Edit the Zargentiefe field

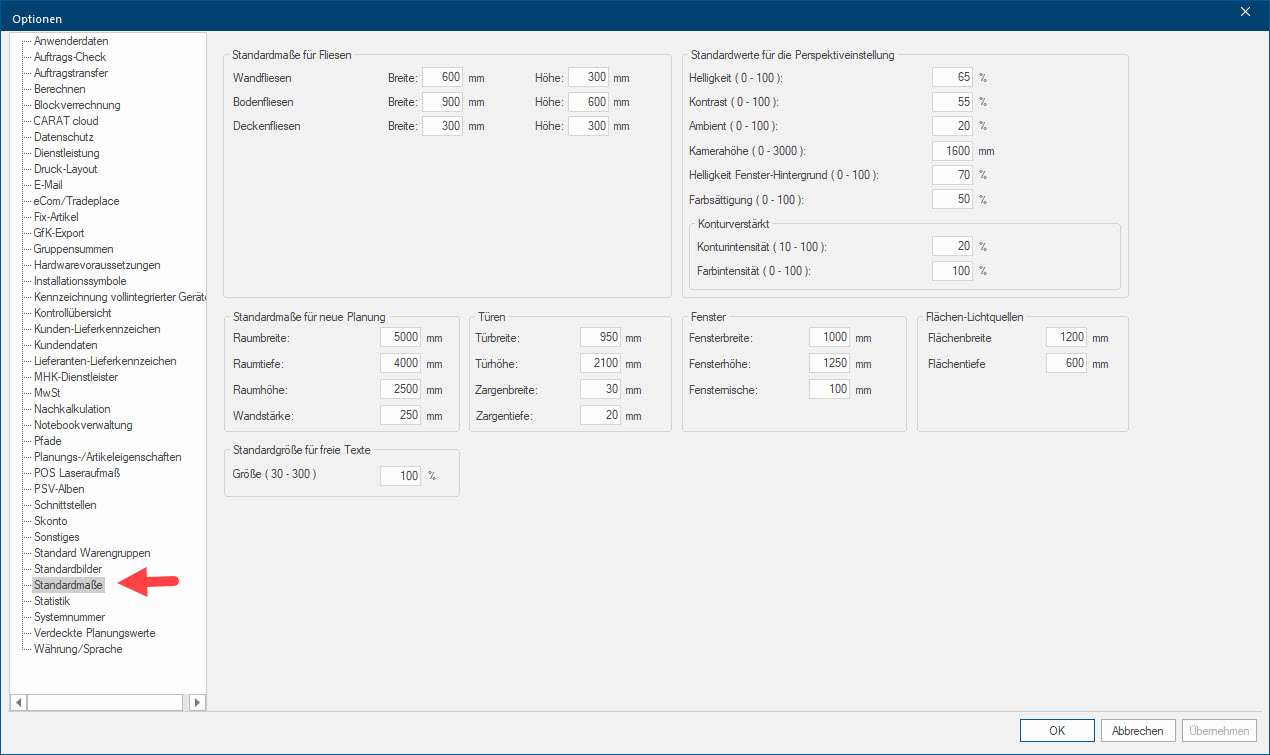pos(600,416)
